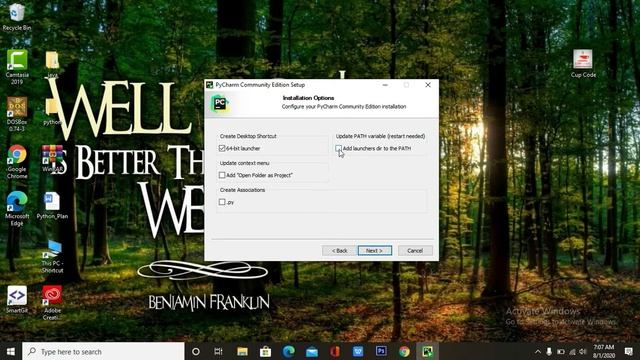Image resolution: width=640 pixels, height=360 pixels.
Task: Go back with the Back button
Action: (x=339, y=251)
